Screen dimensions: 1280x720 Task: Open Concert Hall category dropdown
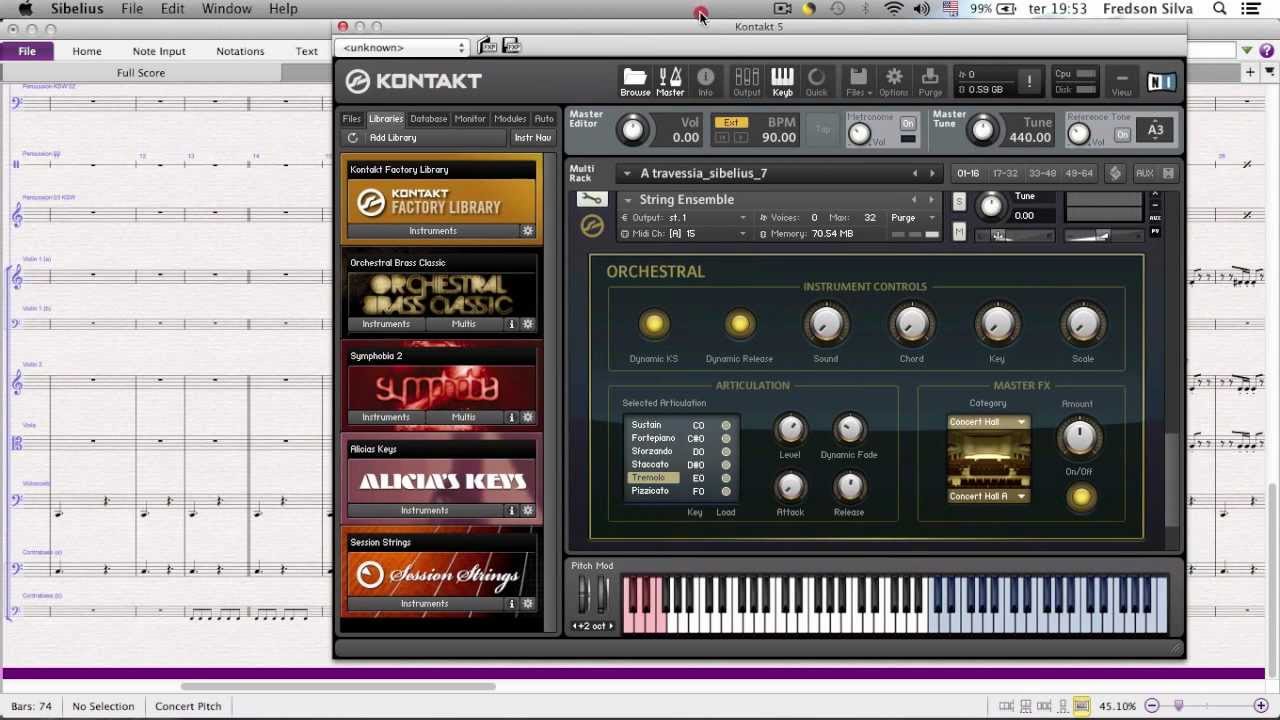(988, 422)
